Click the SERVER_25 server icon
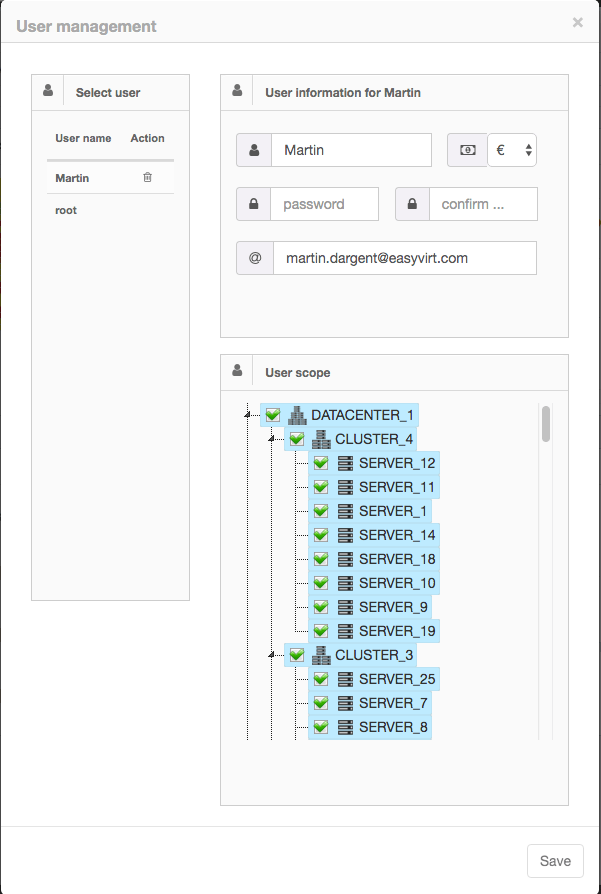This screenshot has width=601, height=894. (x=345, y=679)
